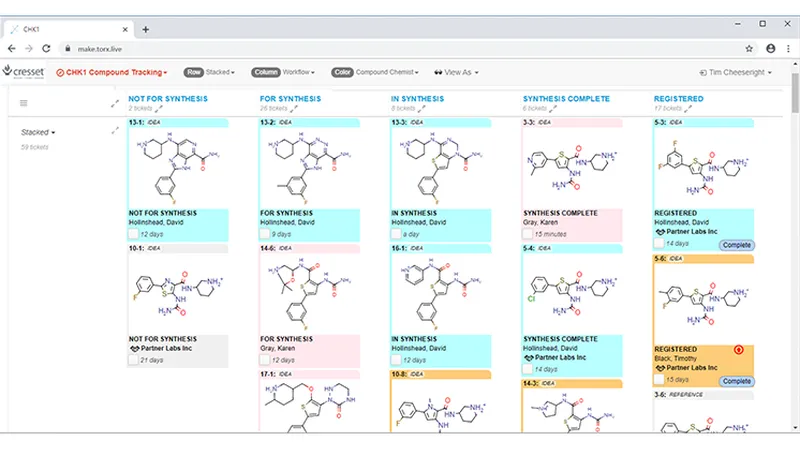Expand the sidebar header using arrows icon
The width and height of the screenshot is (800, 450).
[x=115, y=104]
